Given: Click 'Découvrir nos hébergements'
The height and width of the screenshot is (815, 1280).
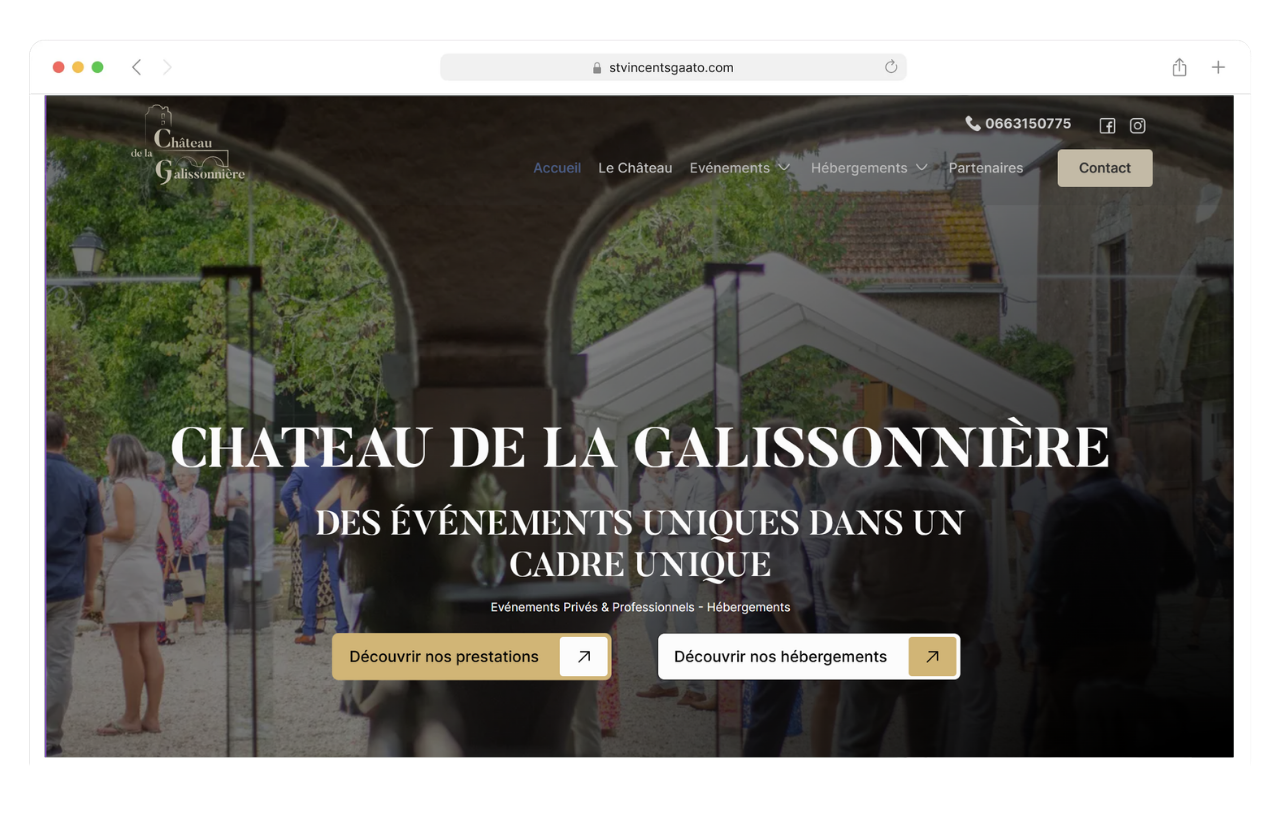Looking at the screenshot, I should click(781, 656).
